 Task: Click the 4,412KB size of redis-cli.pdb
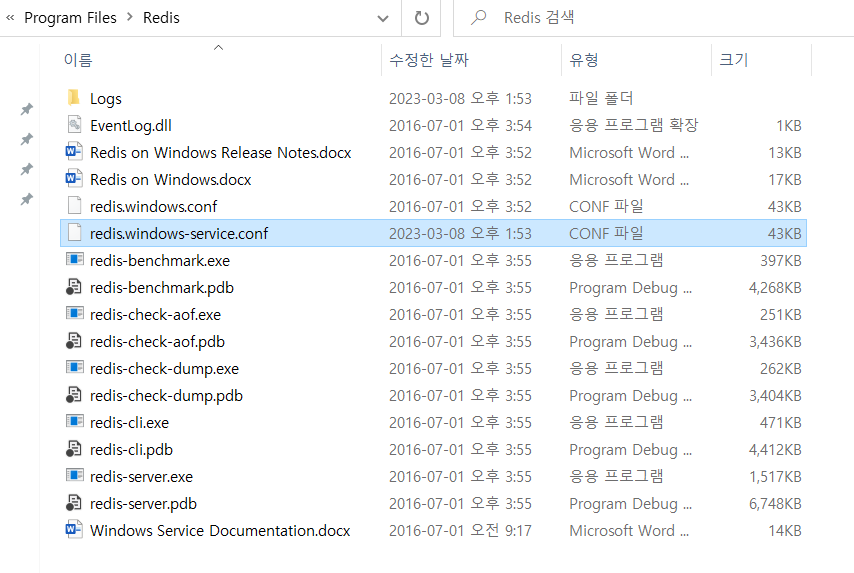[775, 449]
